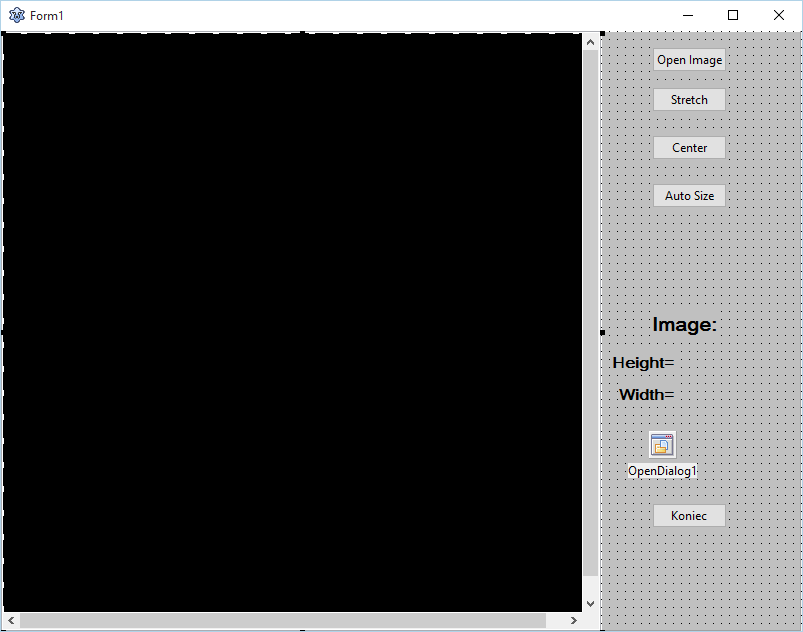Click the Koniec button

click(689, 515)
